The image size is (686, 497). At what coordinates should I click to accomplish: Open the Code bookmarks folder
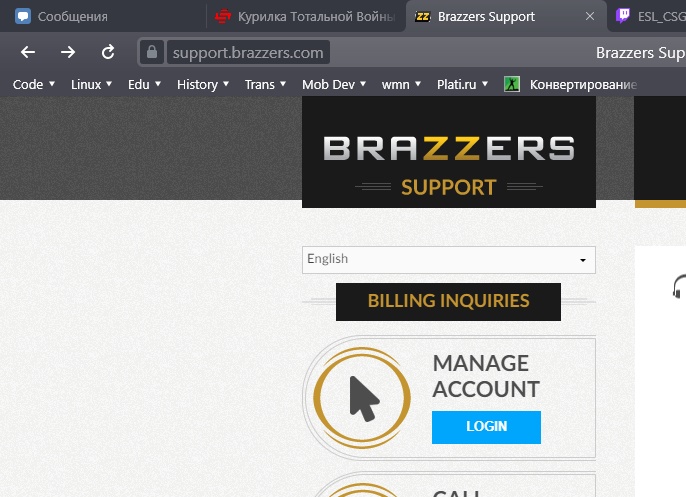[x=34, y=84]
